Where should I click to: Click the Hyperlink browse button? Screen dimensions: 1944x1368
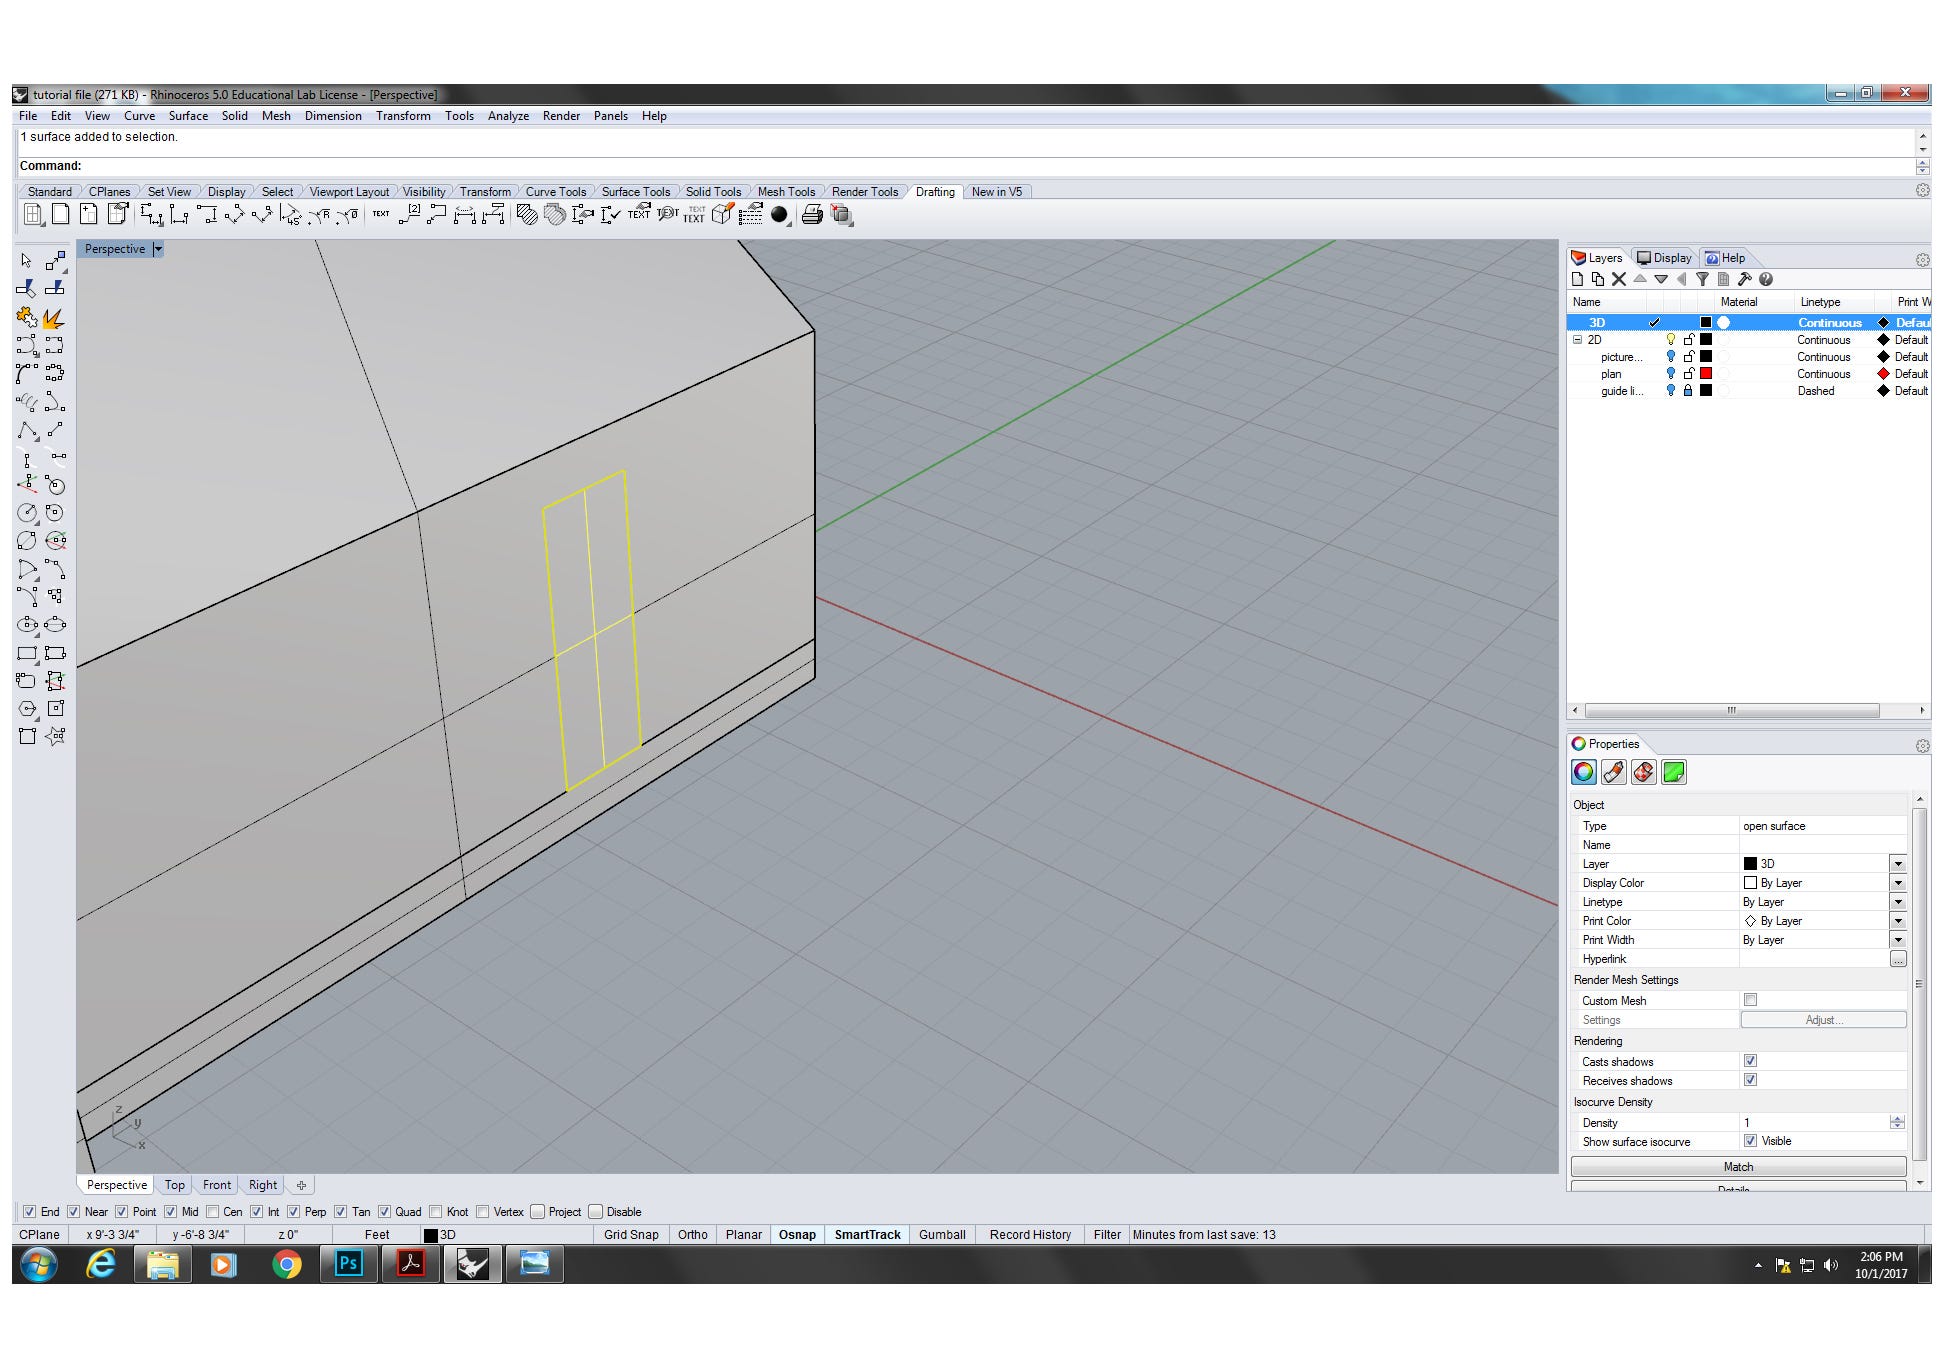[1898, 959]
